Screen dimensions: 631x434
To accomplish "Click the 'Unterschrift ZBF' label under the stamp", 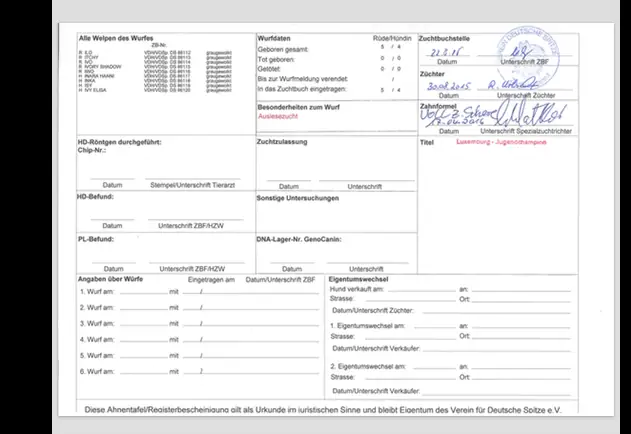I will (525, 62).
